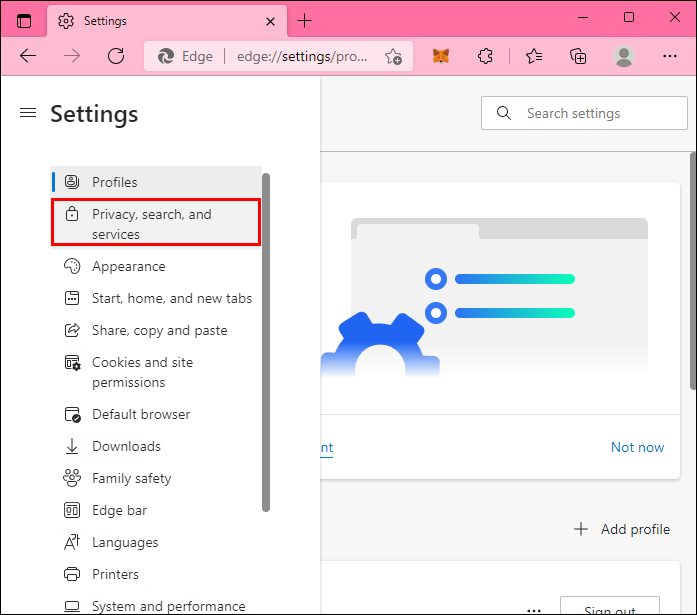Viewport: 697px width, 615px height.
Task: Open the Collections icon
Action: click(578, 56)
